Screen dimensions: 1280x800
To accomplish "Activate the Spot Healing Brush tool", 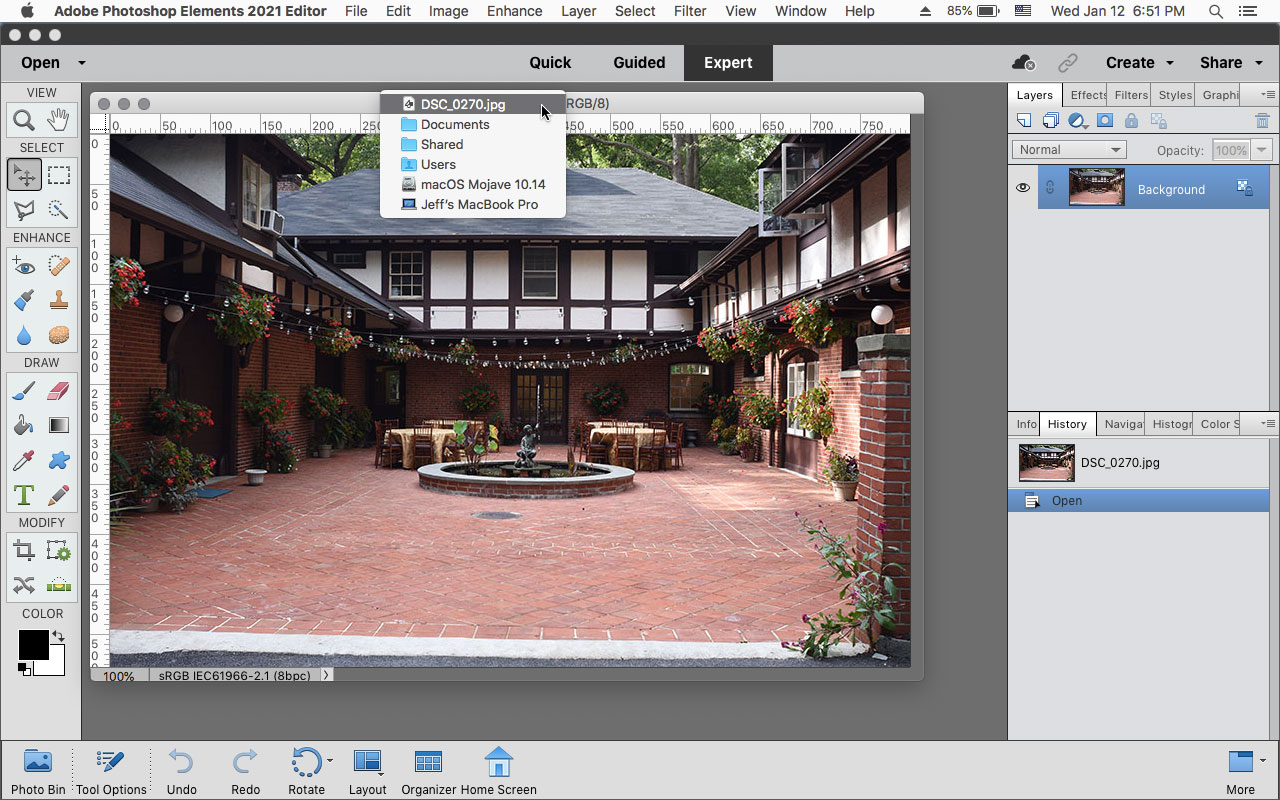I will pos(58,265).
